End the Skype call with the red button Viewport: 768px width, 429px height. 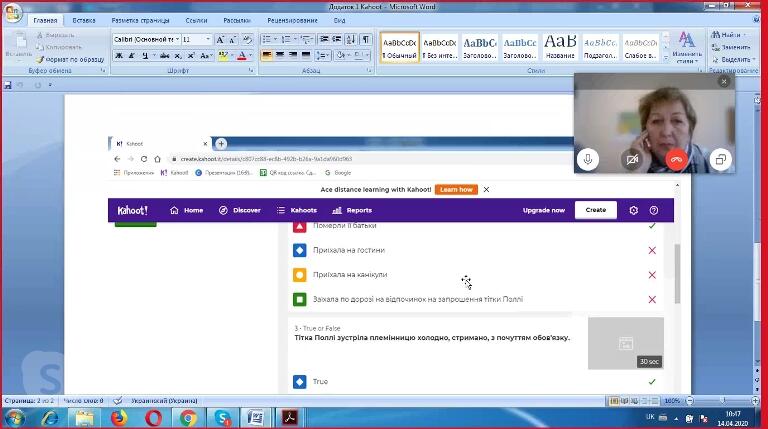(676, 160)
